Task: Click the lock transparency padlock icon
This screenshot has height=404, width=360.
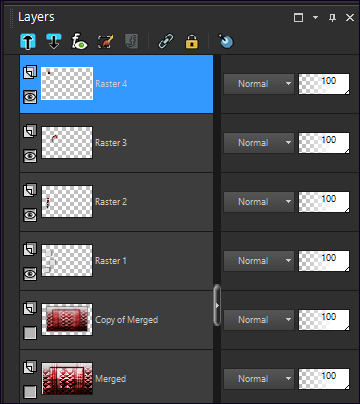Action: point(192,42)
